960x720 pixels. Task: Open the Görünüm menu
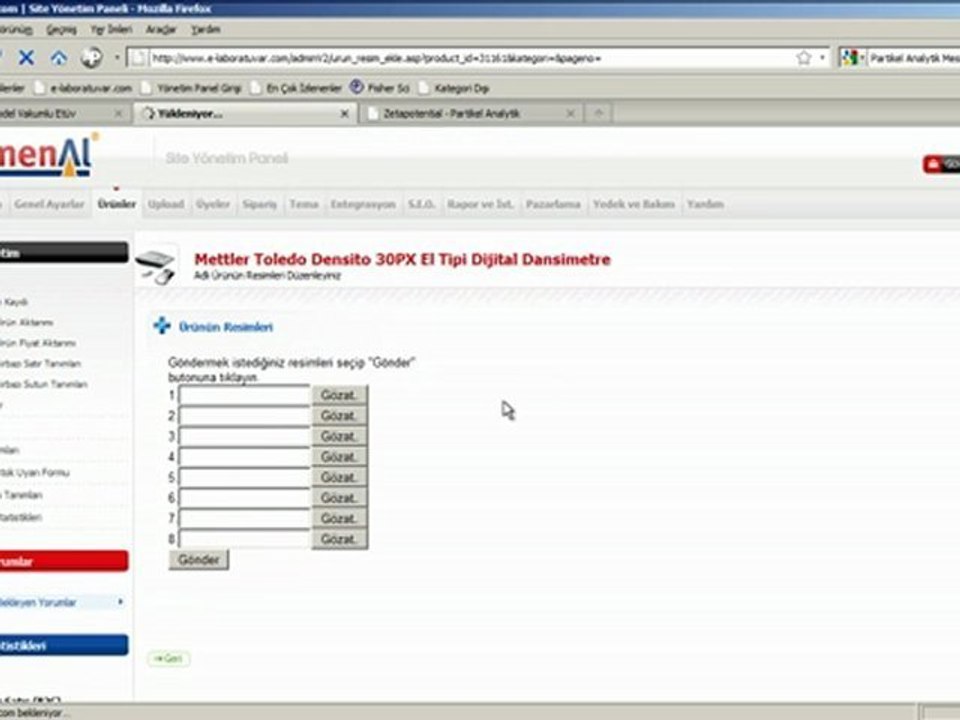(x=15, y=29)
